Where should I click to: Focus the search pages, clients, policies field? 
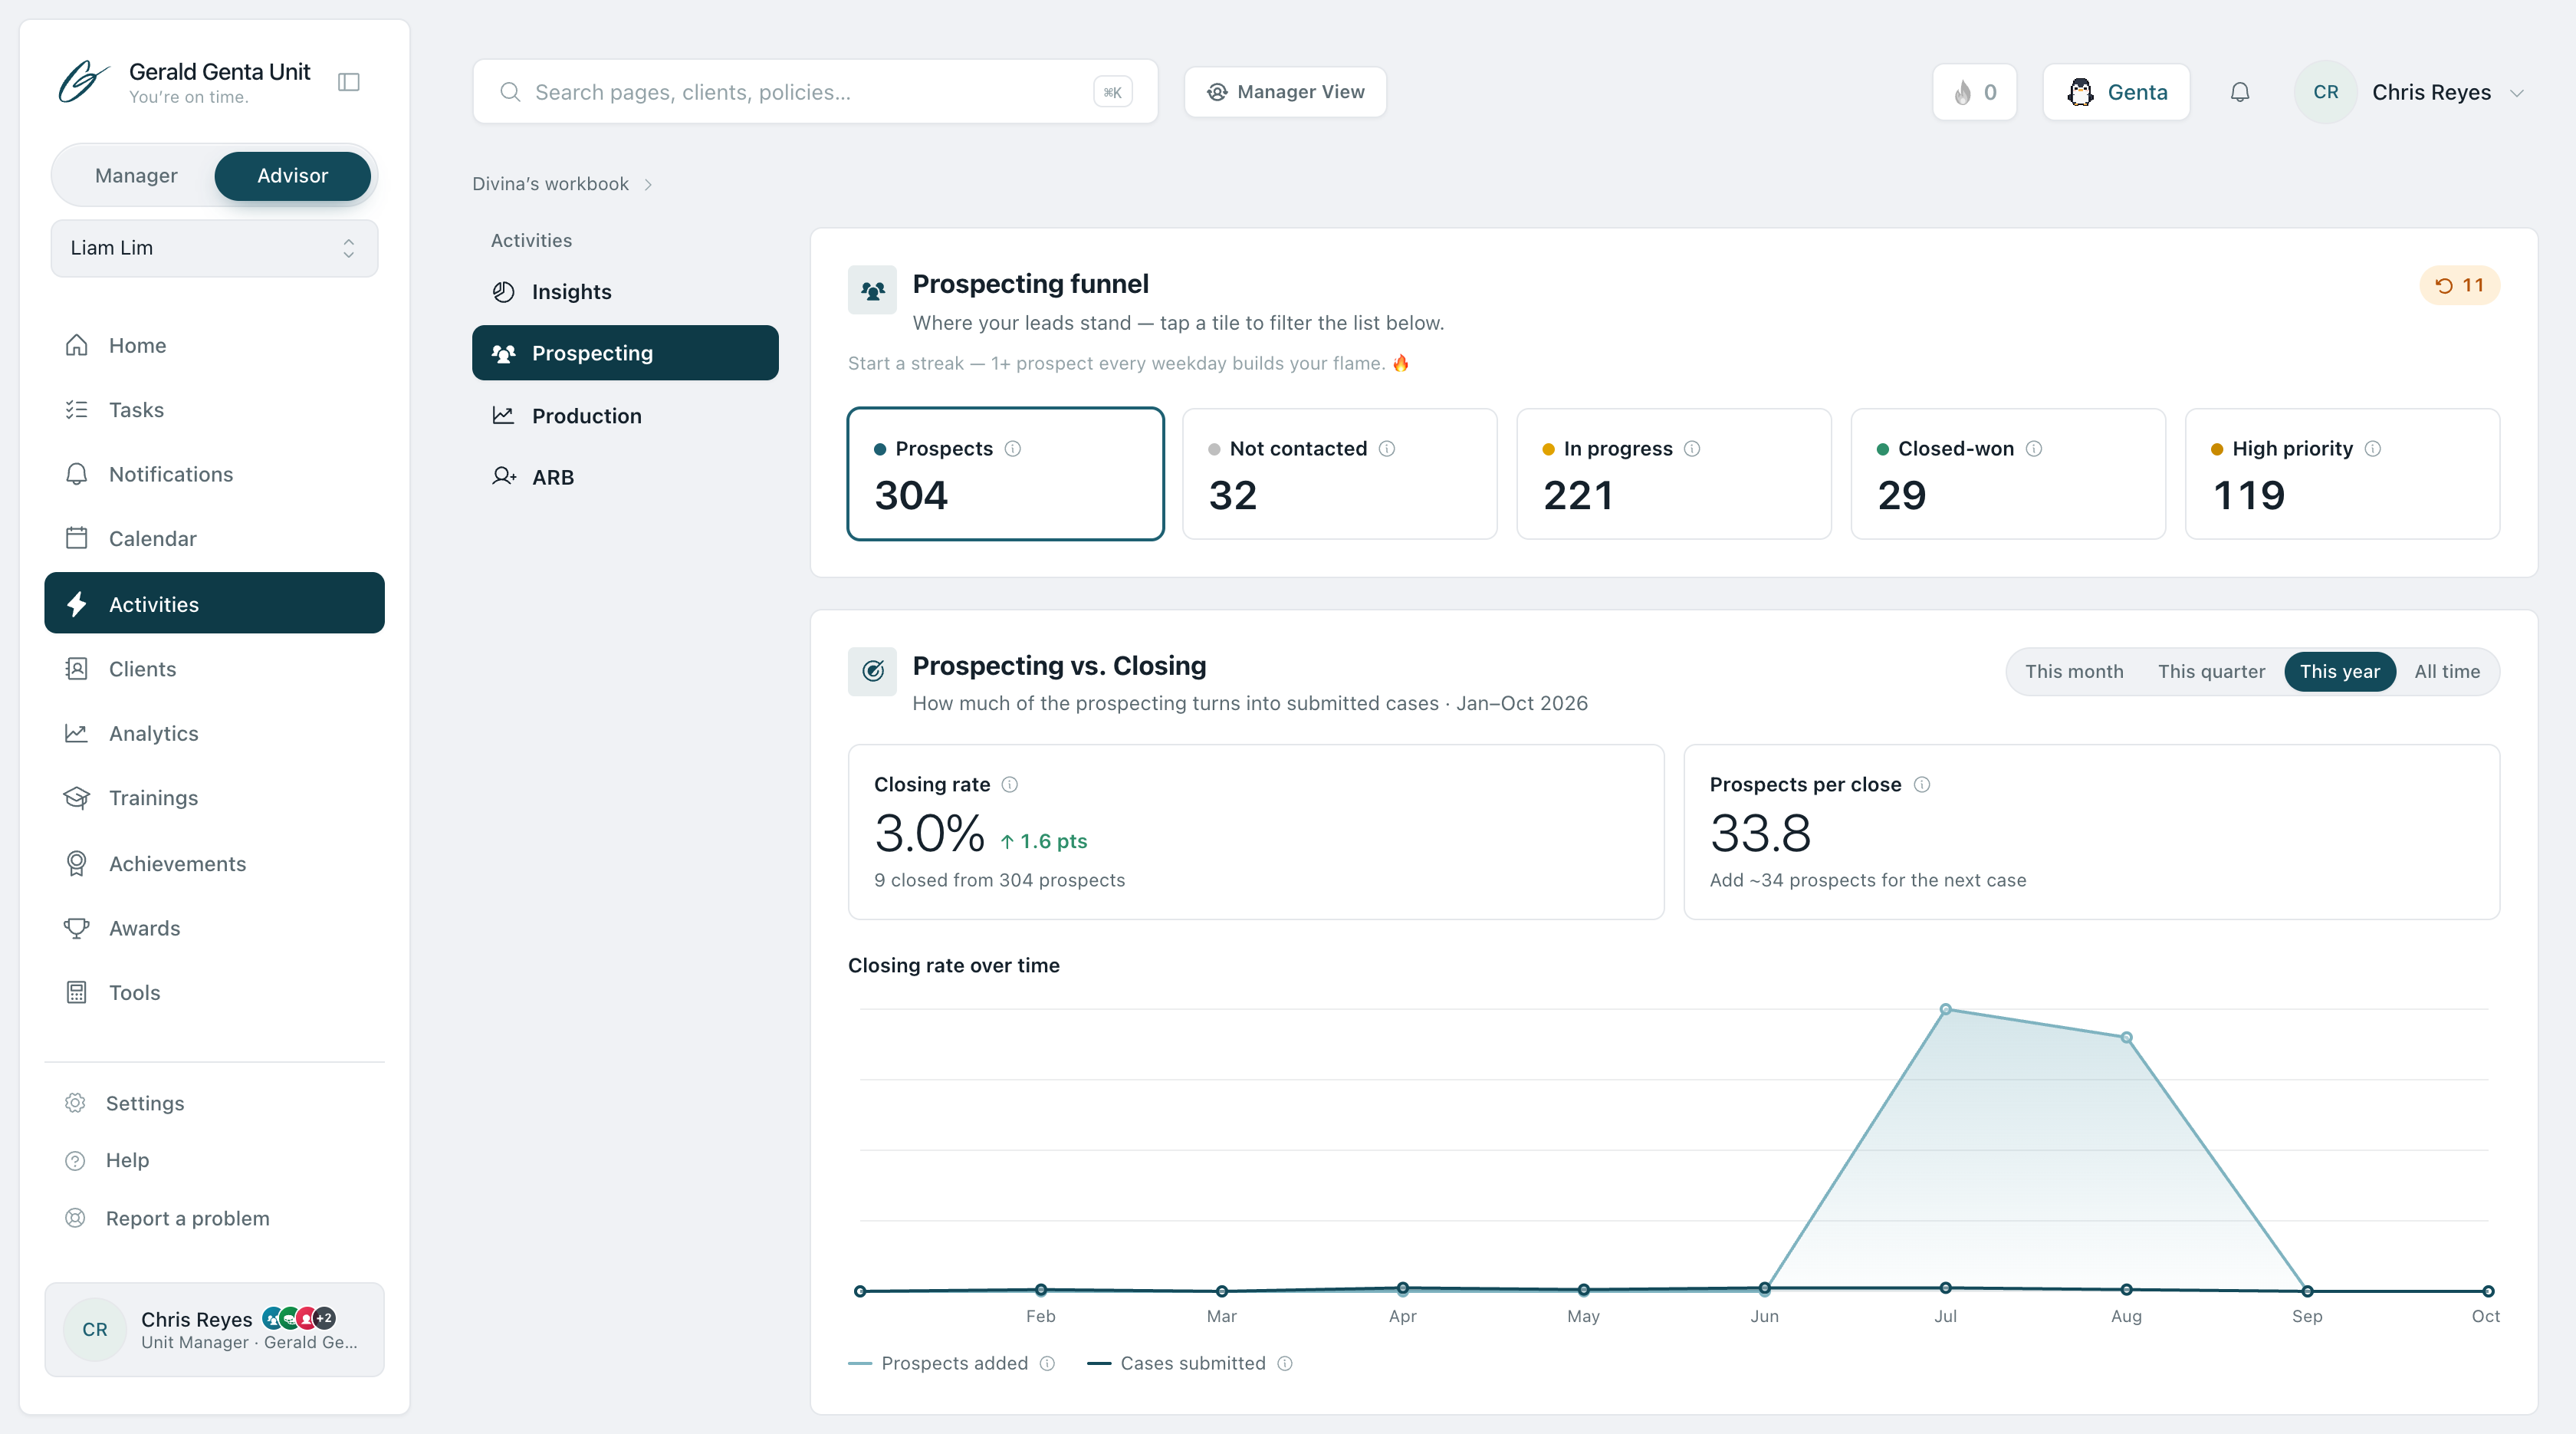pos(815,92)
